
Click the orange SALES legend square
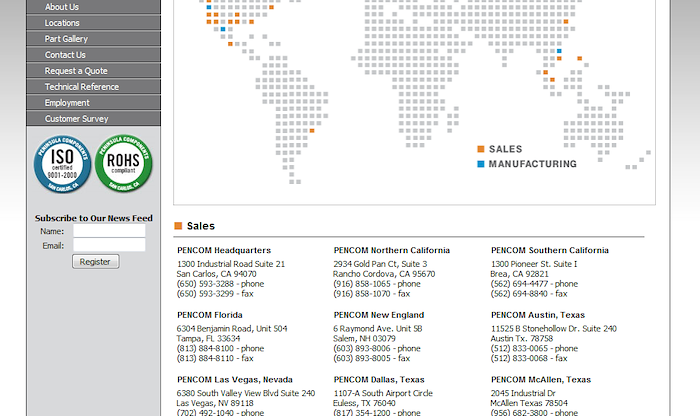tap(481, 149)
